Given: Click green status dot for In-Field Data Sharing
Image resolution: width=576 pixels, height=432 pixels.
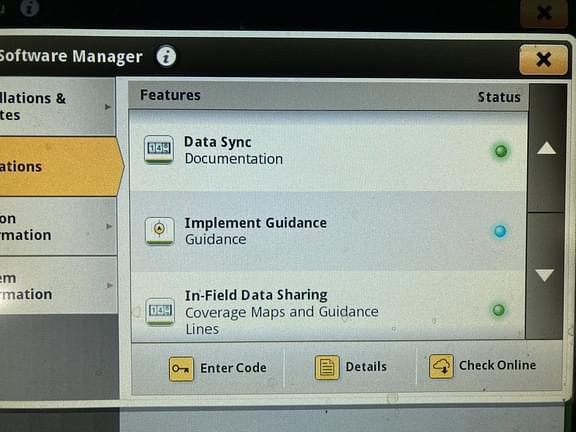Looking at the screenshot, I should (498, 310).
